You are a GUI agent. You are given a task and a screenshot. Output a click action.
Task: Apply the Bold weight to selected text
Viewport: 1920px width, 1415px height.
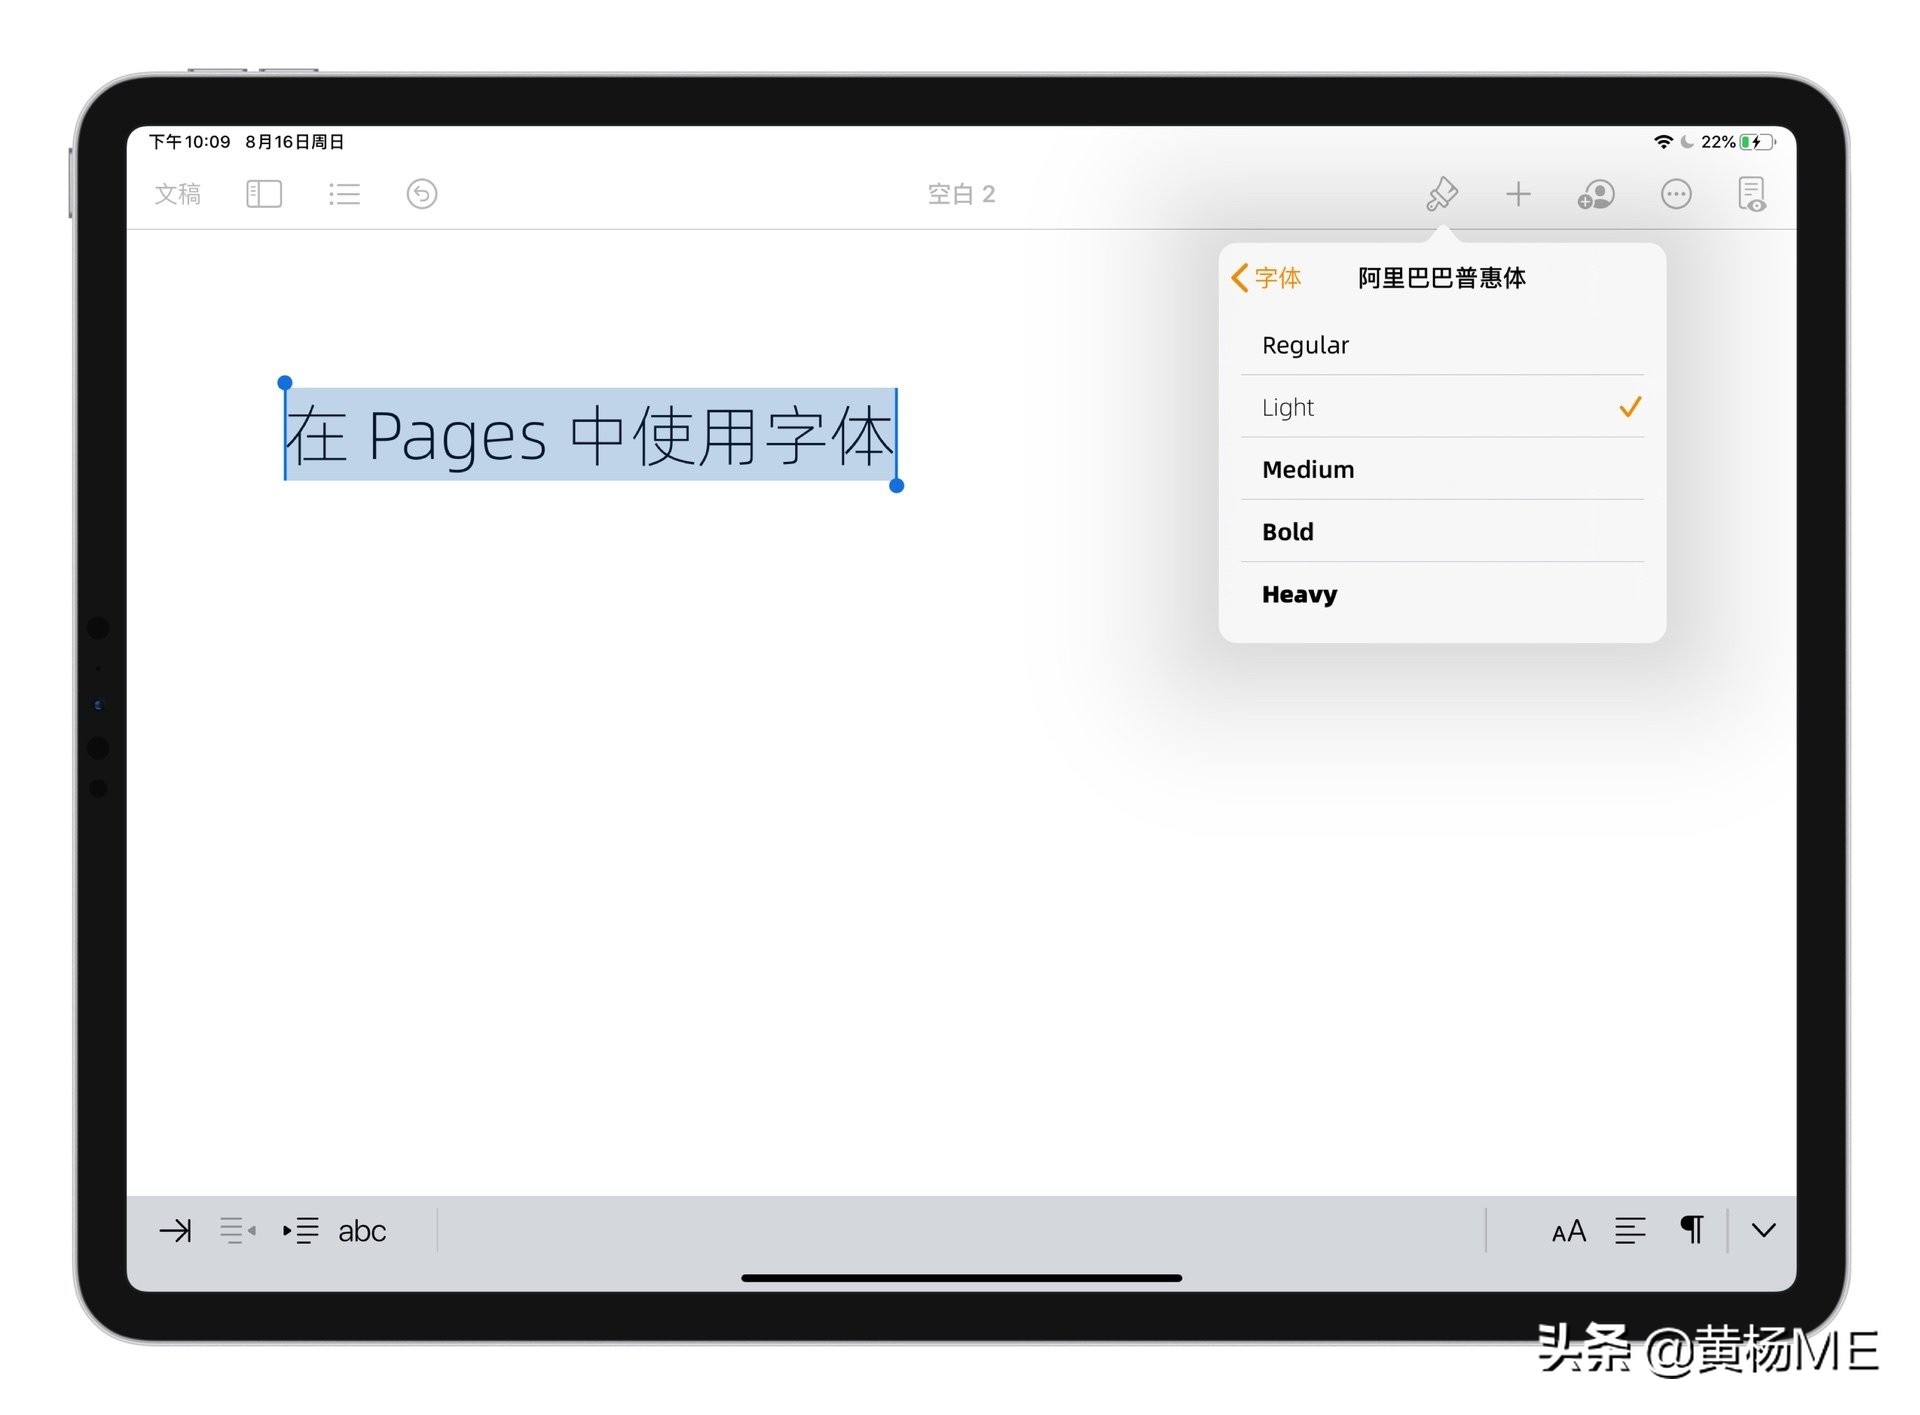pyautogui.click(x=1286, y=531)
